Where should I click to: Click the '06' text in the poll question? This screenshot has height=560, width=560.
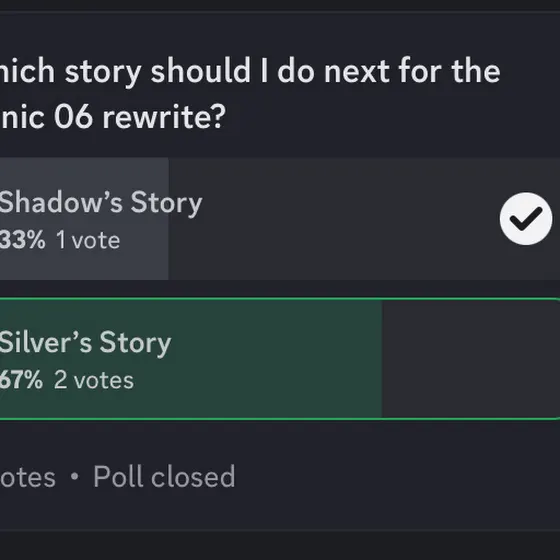point(73,117)
